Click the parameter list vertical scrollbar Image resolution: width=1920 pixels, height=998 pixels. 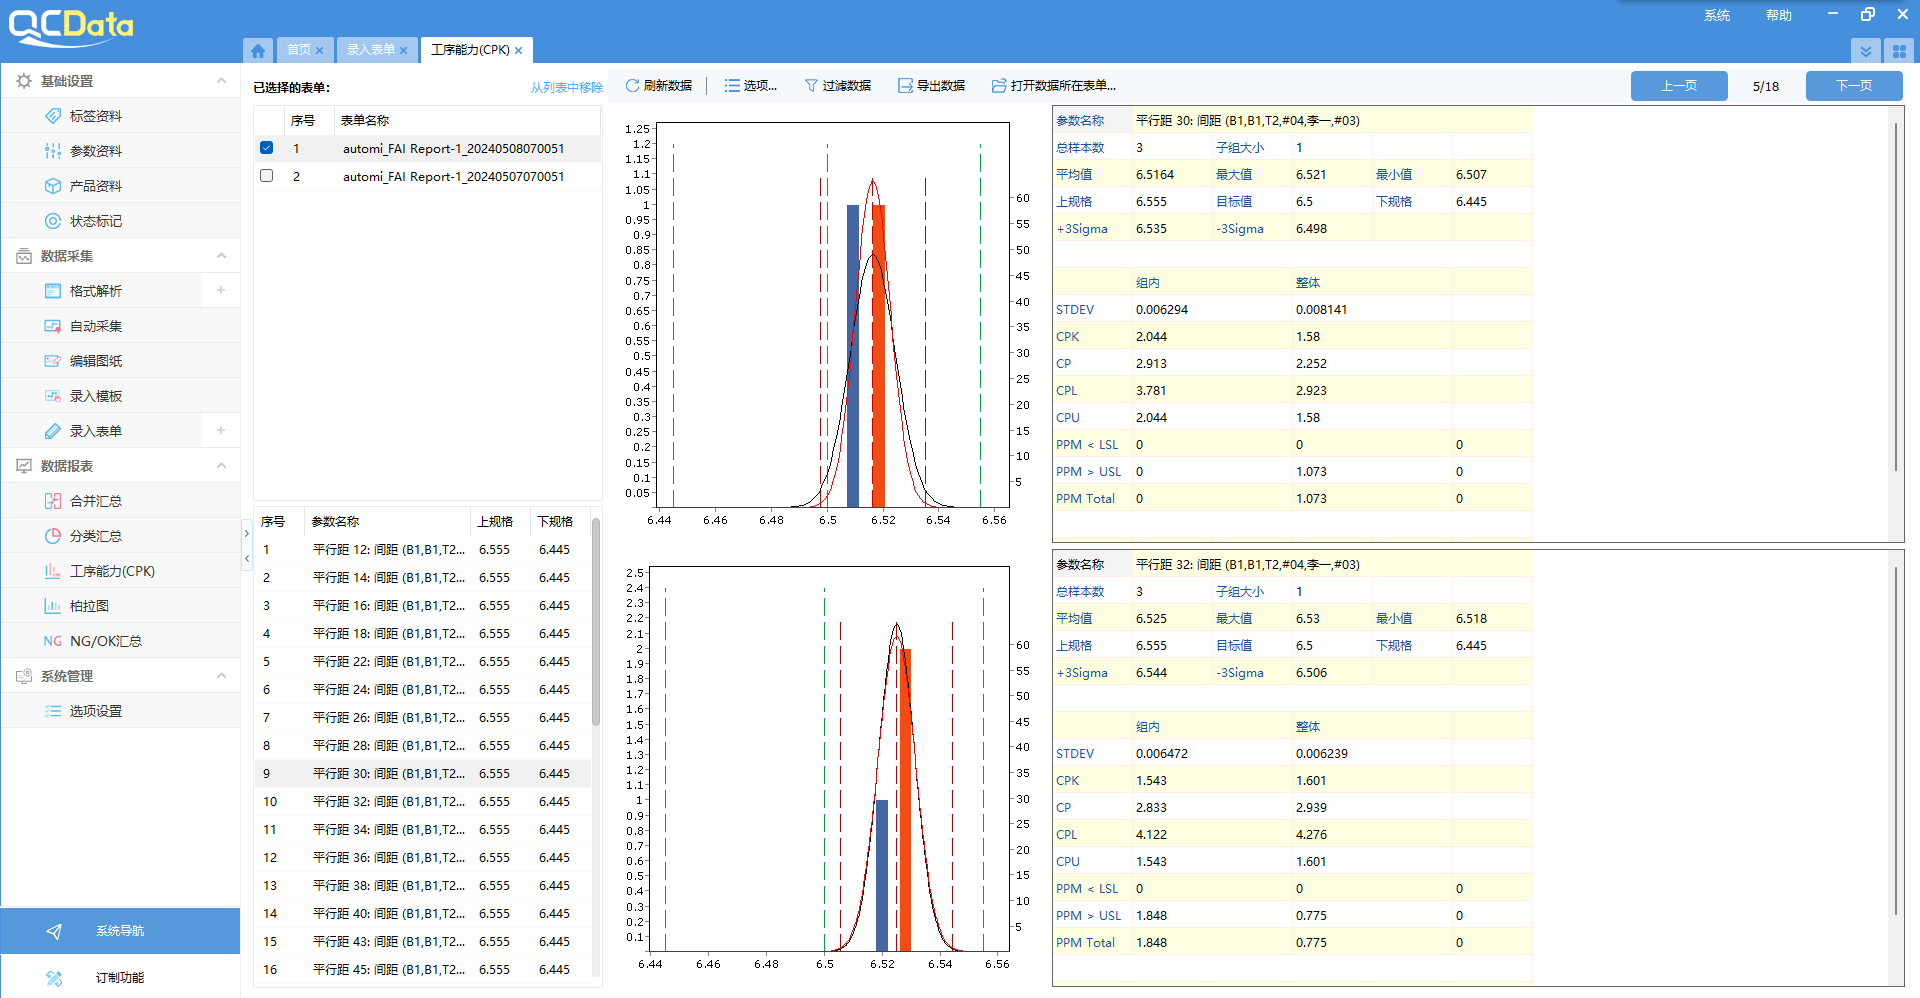(x=596, y=620)
